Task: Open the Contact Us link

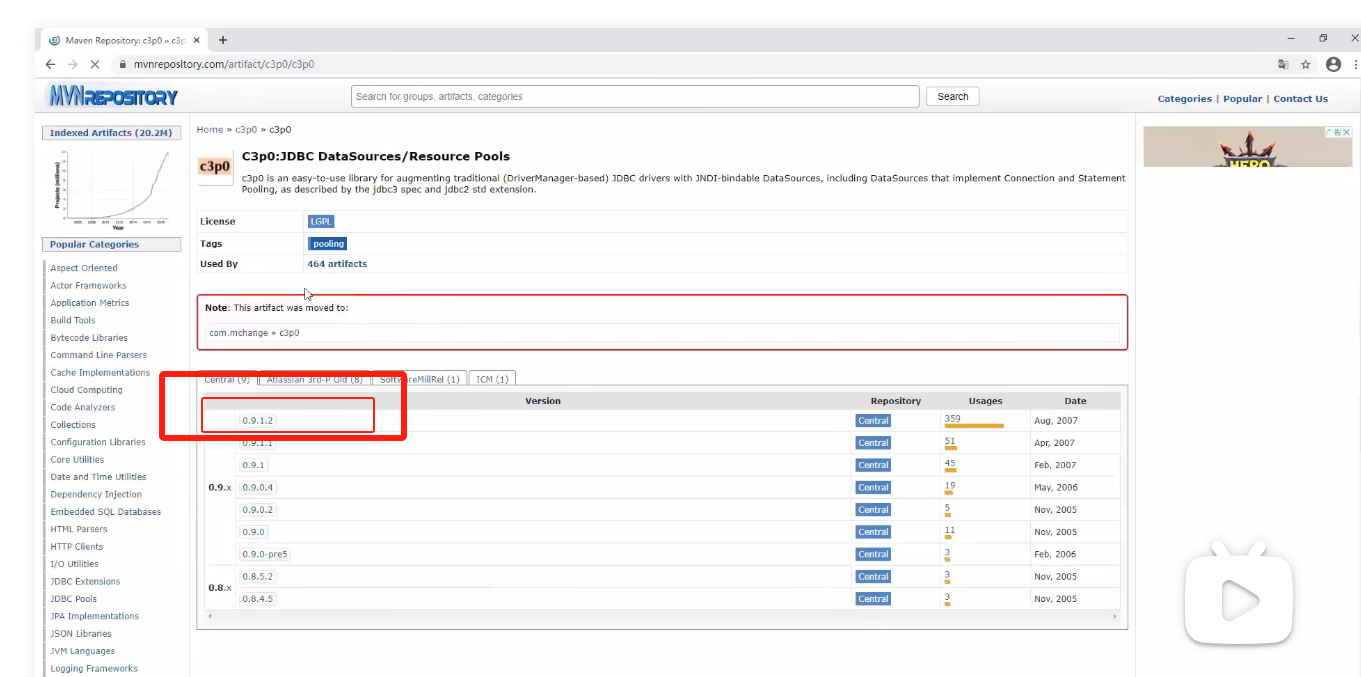Action: (1300, 99)
